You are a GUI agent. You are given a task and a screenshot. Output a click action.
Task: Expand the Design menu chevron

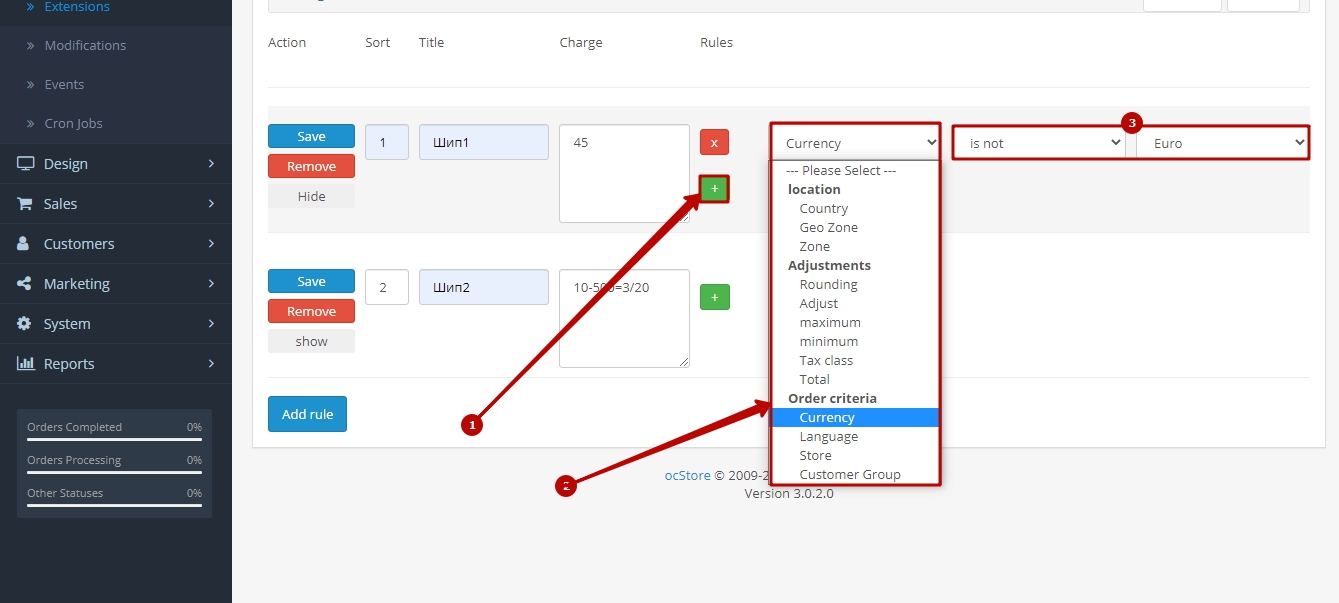(x=211, y=163)
